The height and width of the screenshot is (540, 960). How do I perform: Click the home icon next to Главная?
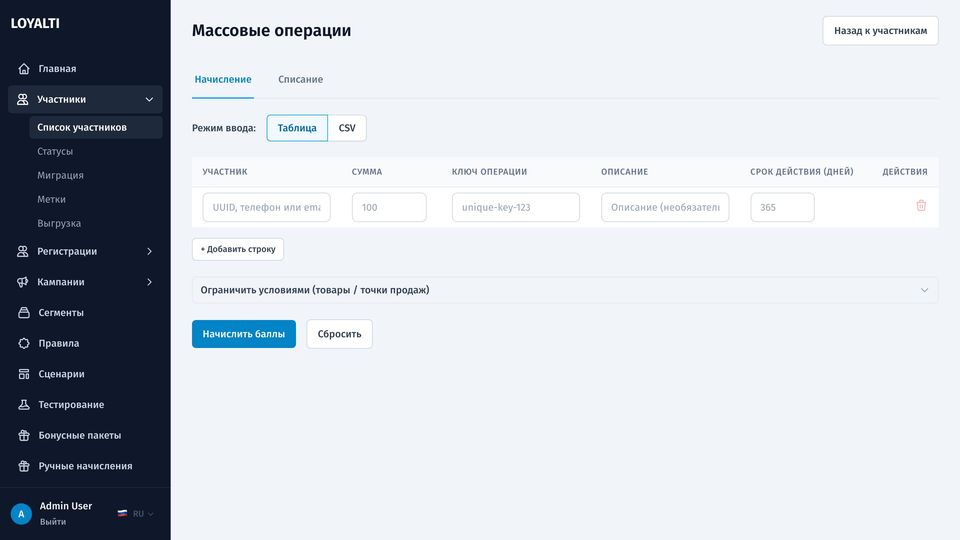click(x=24, y=69)
